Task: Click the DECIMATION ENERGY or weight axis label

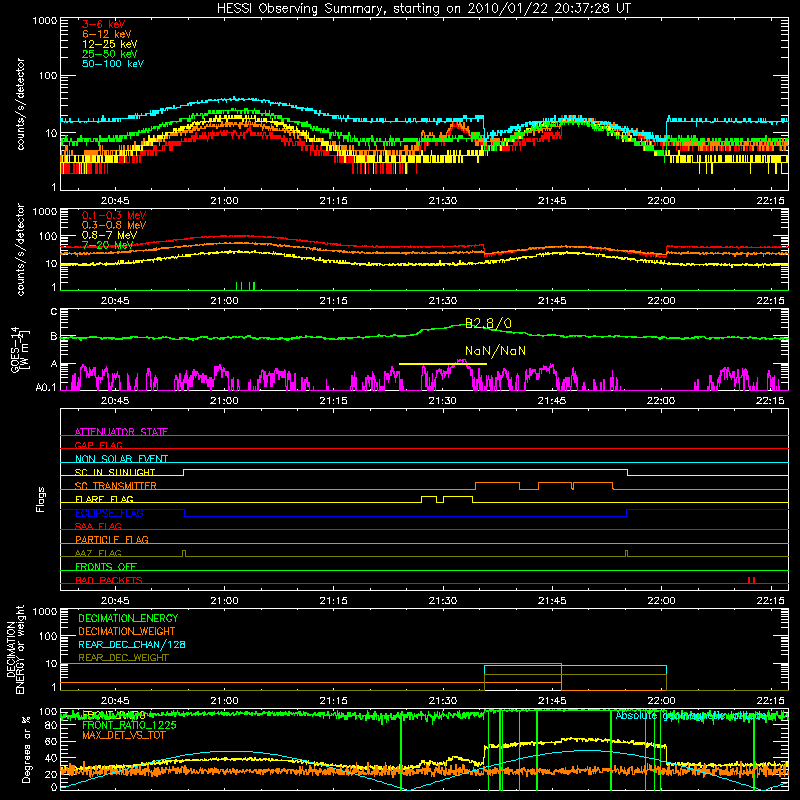Action: click(15, 650)
